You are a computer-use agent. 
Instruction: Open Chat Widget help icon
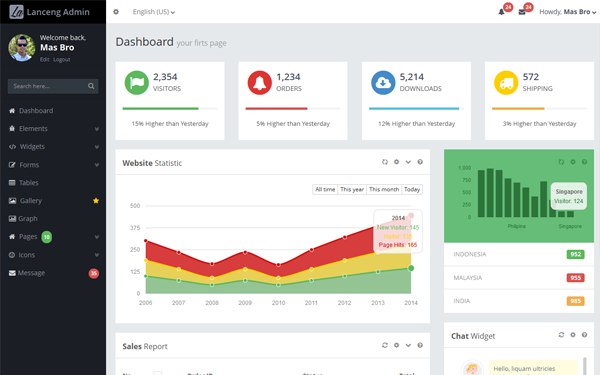click(584, 335)
